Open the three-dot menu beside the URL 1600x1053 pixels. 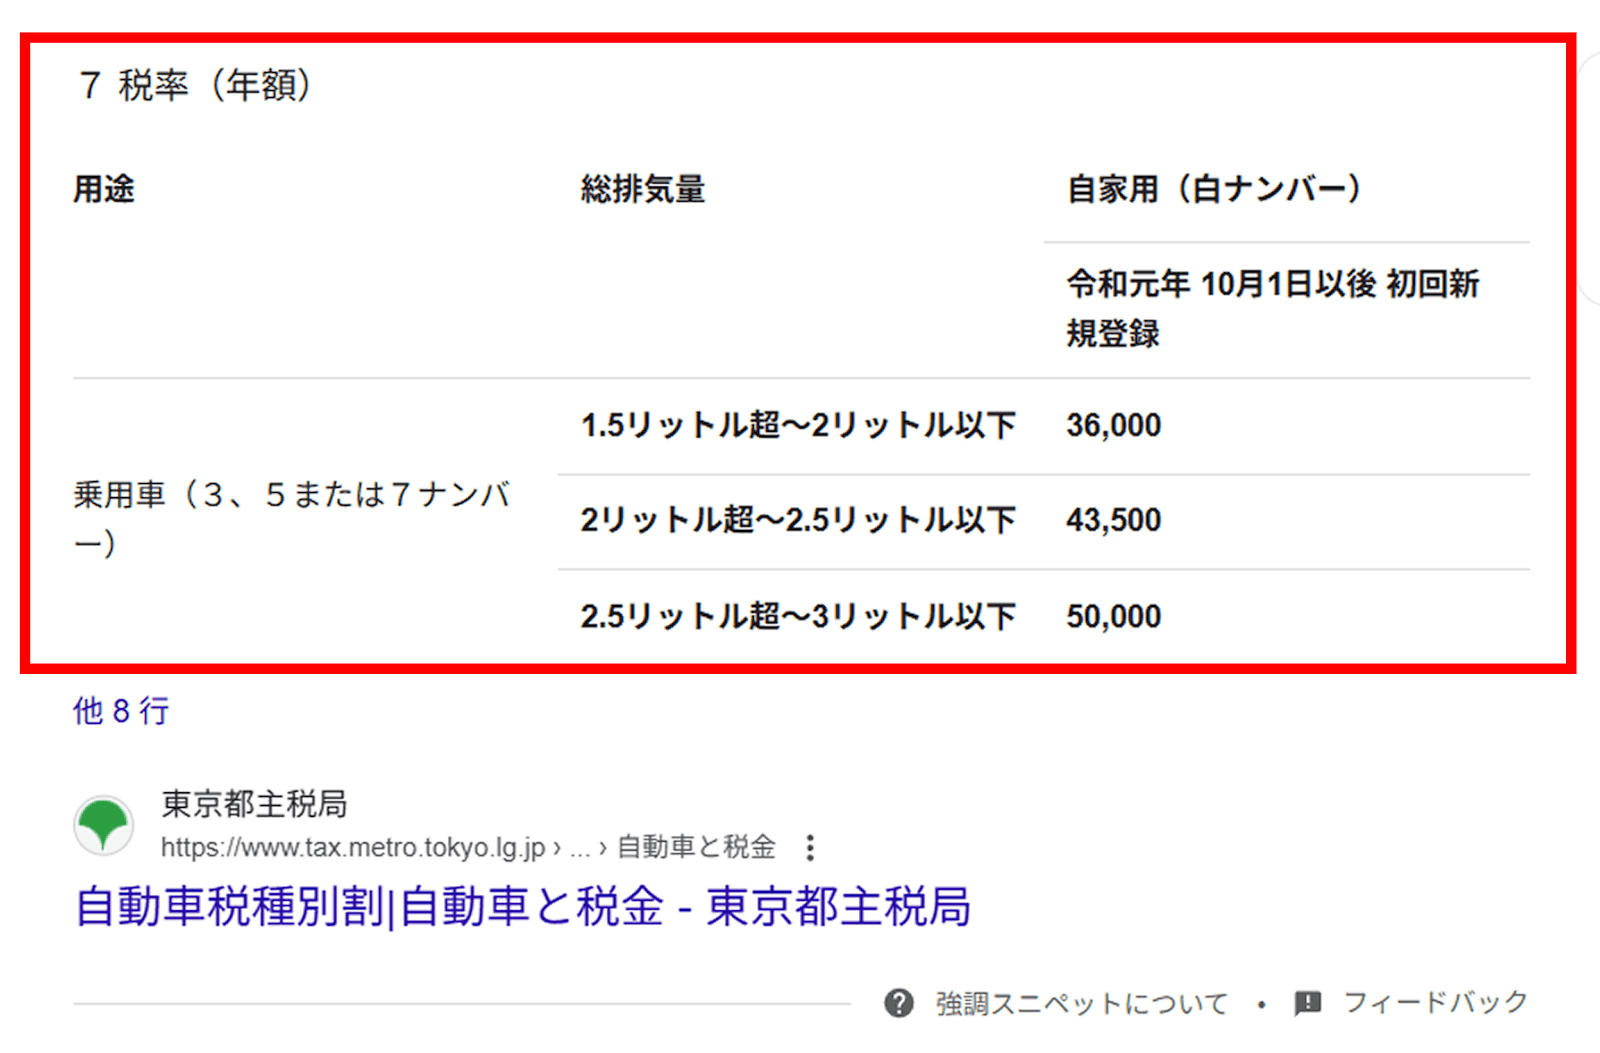pos(810,848)
